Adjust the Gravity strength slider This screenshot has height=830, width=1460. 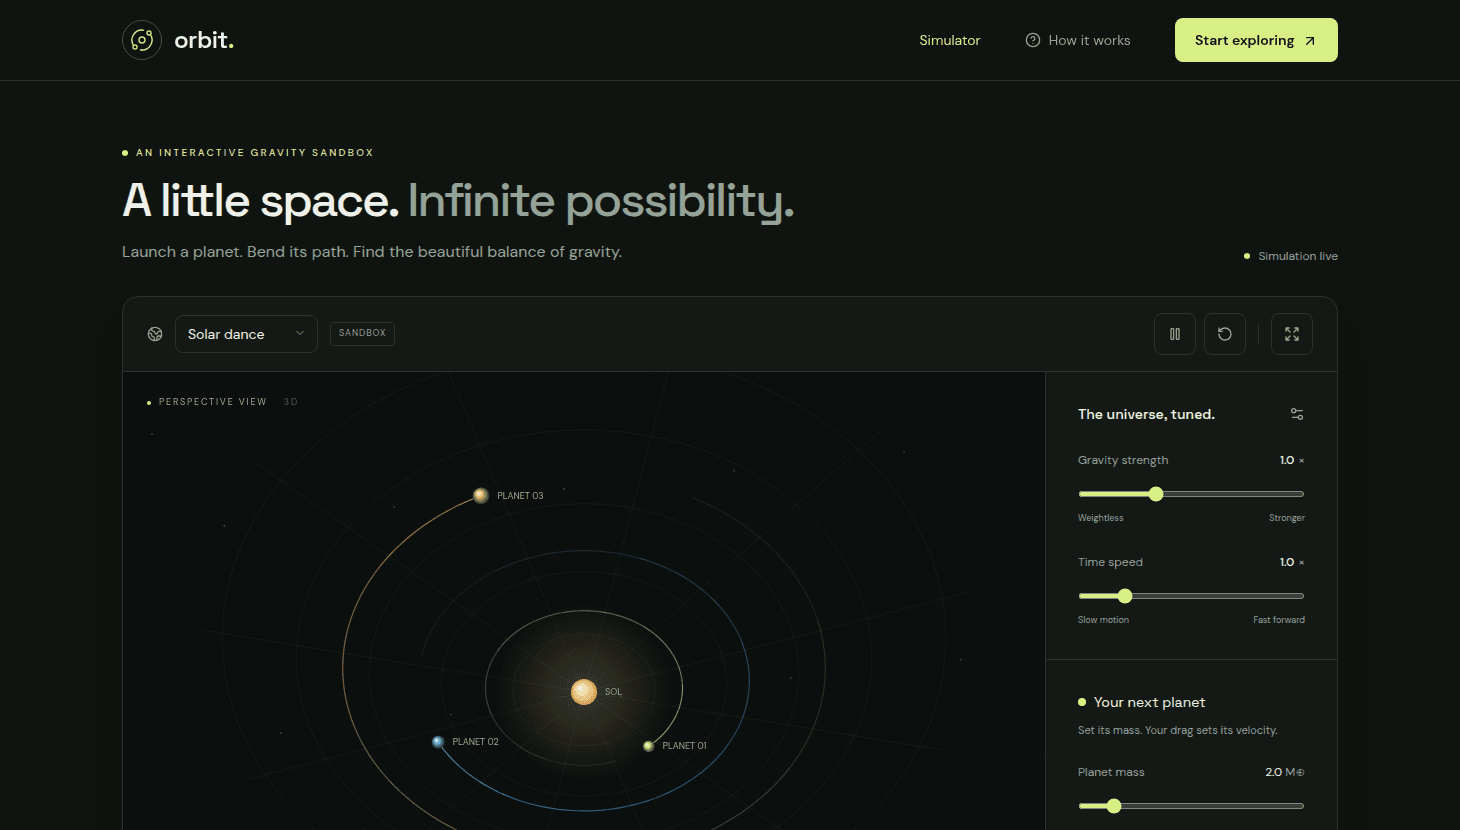(1191, 494)
